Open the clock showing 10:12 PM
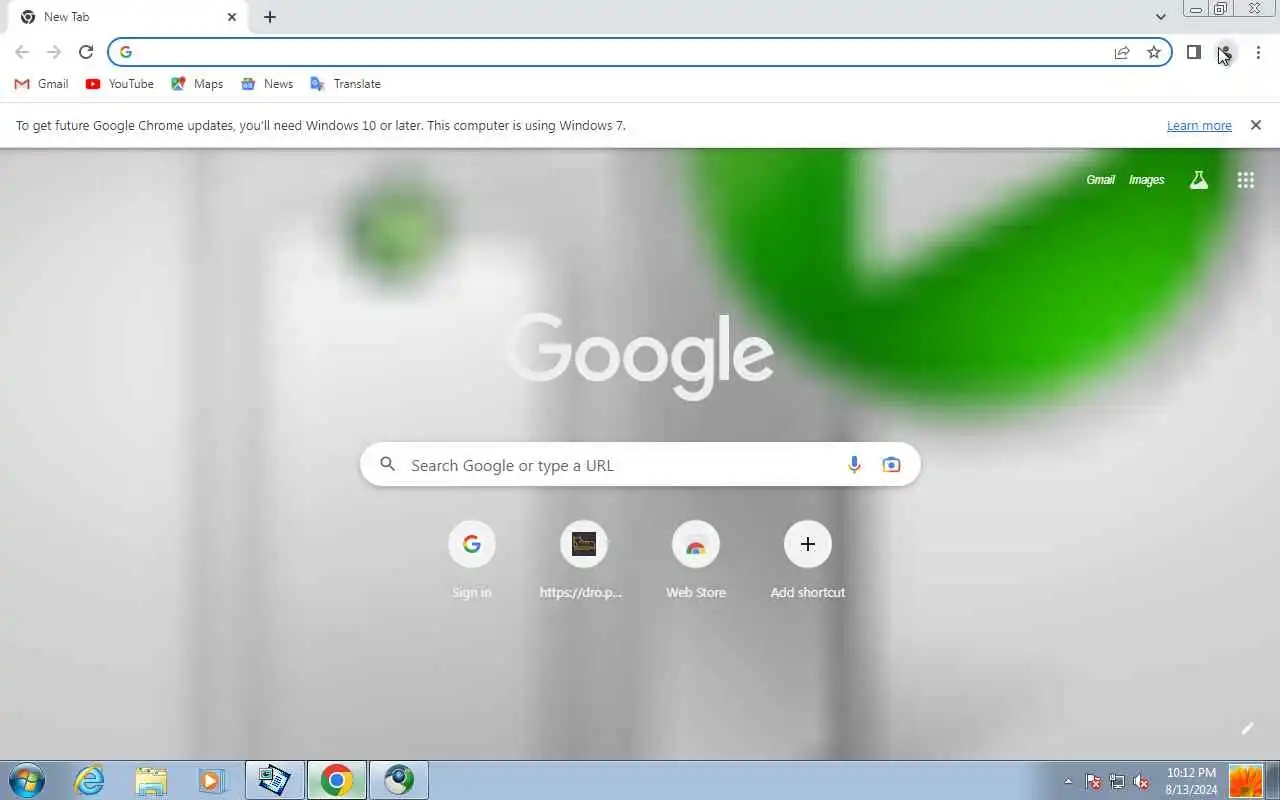Screen dimensions: 1280x800 tap(1191, 781)
